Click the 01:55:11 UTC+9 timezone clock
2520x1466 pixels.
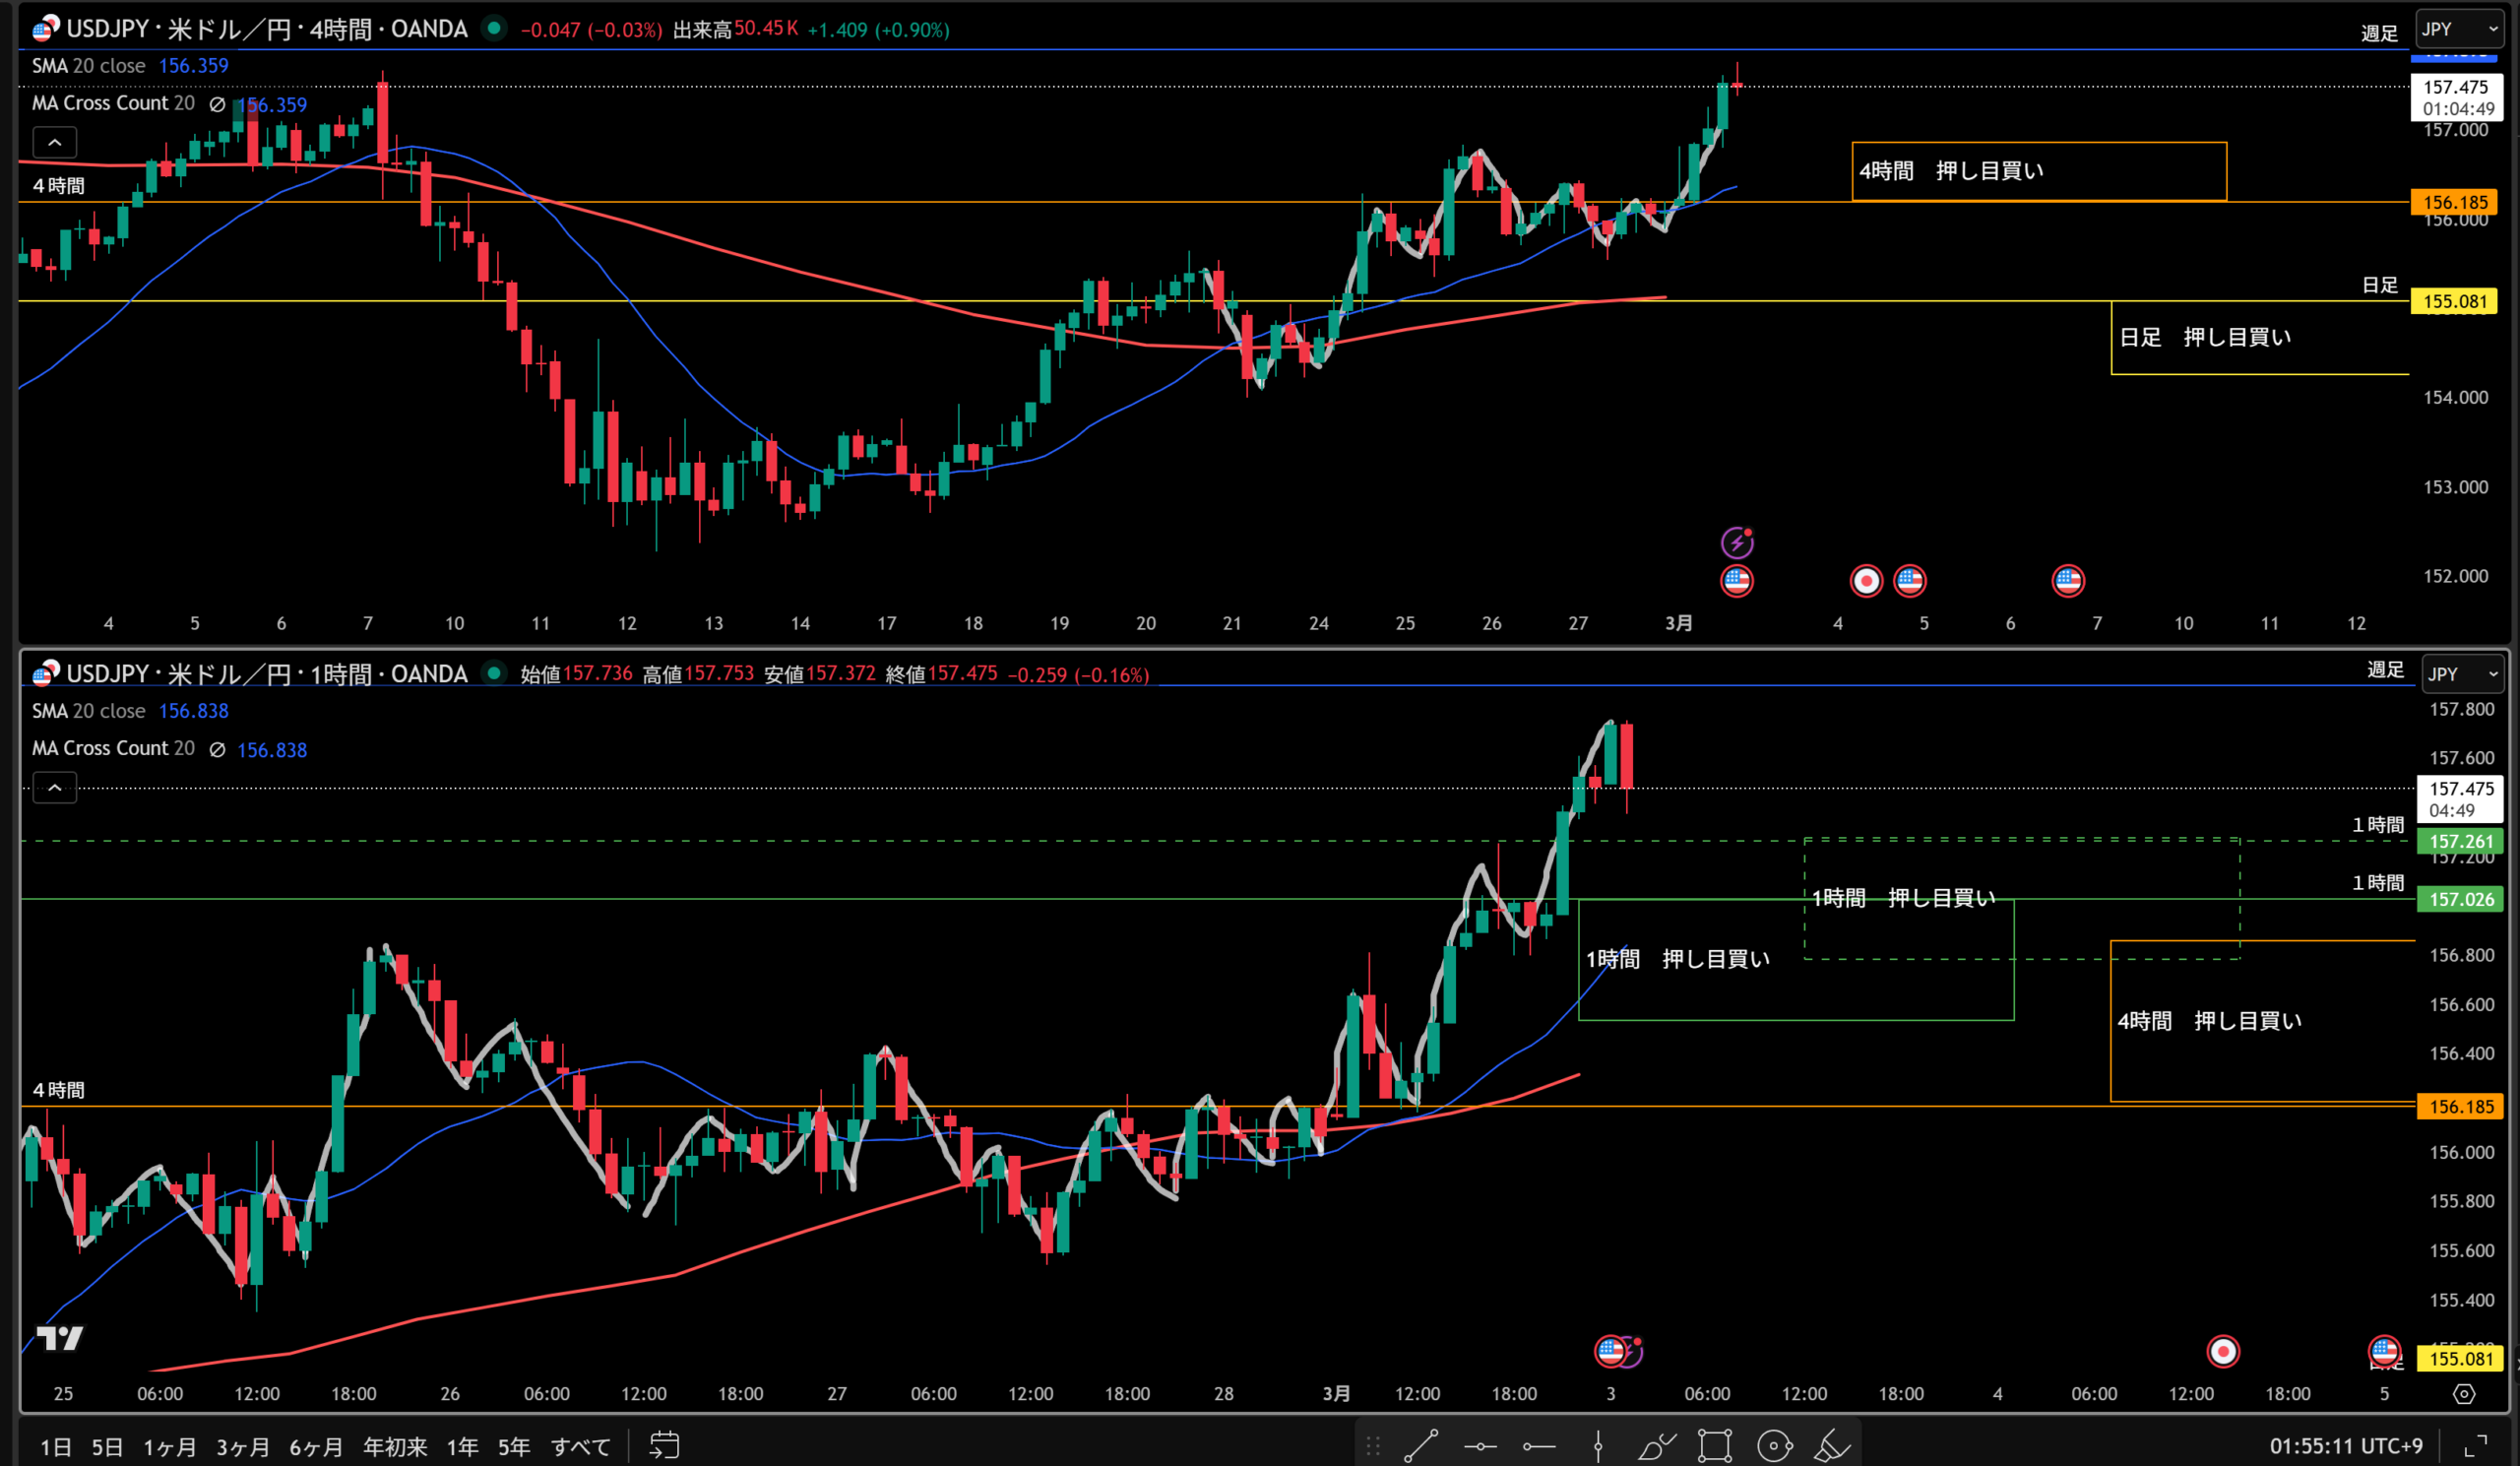pyautogui.click(x=2345, y=1446)
